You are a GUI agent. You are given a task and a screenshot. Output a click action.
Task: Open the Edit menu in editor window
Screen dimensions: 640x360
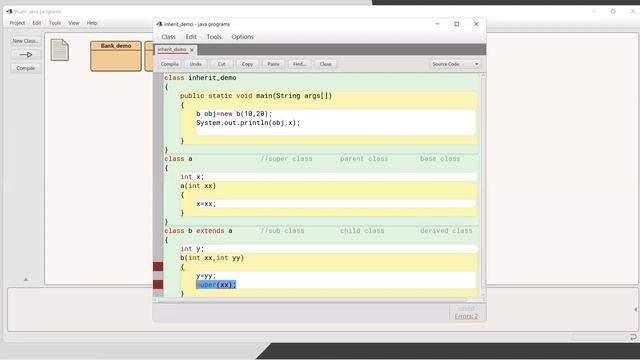(x=191, y=37)
